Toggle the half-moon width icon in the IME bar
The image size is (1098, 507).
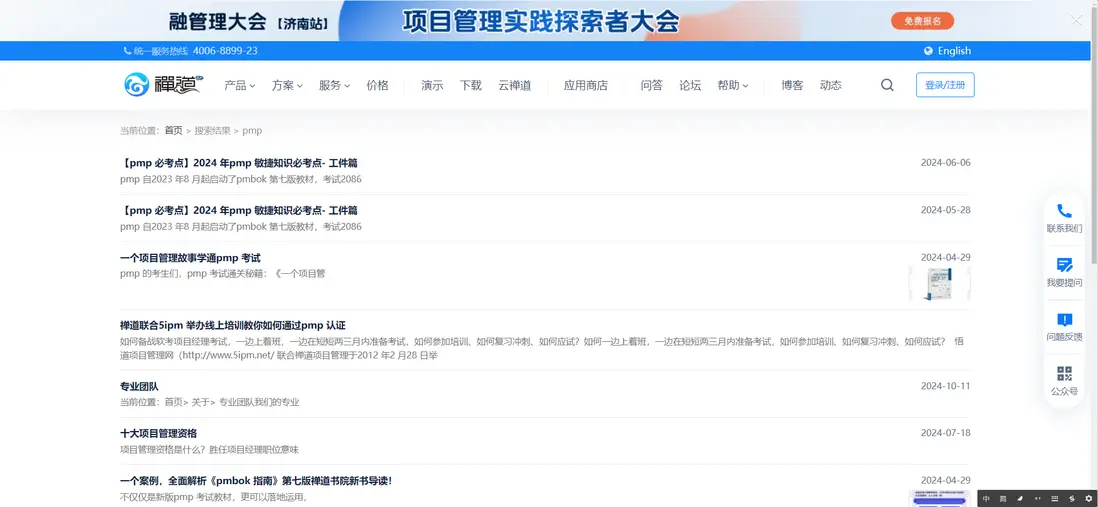pos(1020,499)
